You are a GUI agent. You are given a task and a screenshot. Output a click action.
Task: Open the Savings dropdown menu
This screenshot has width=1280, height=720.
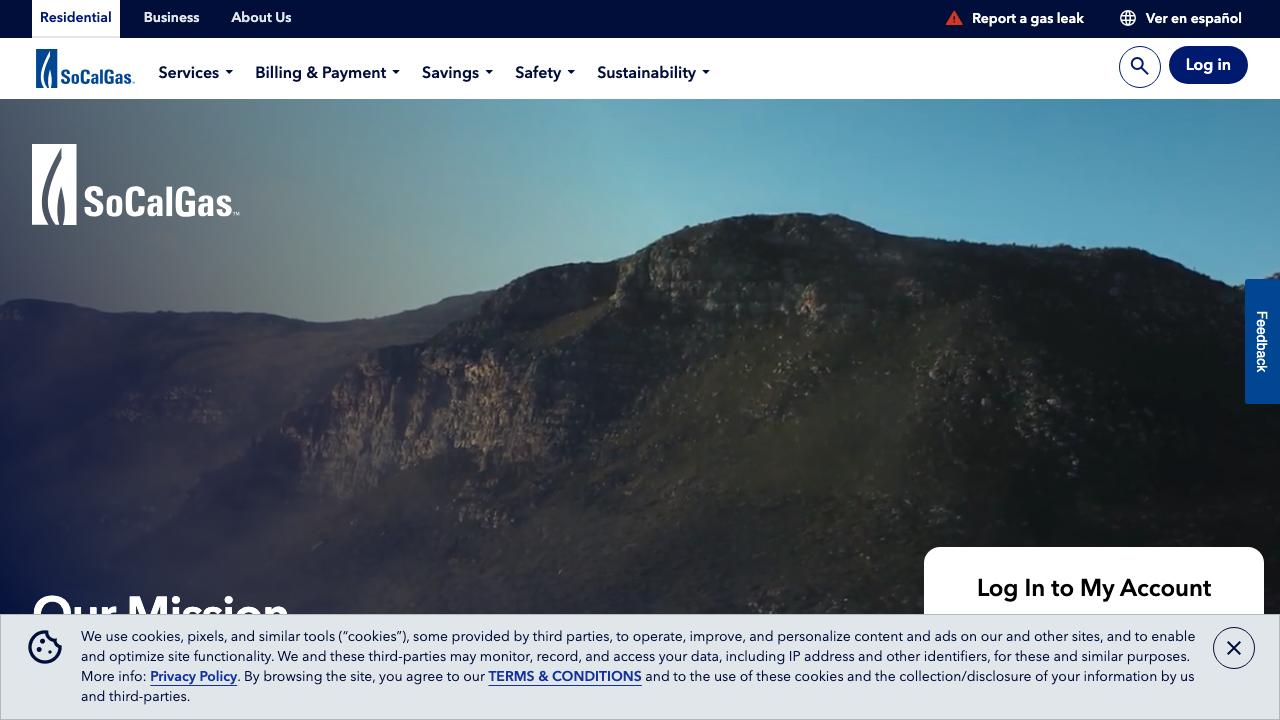(x=457, y=73)
